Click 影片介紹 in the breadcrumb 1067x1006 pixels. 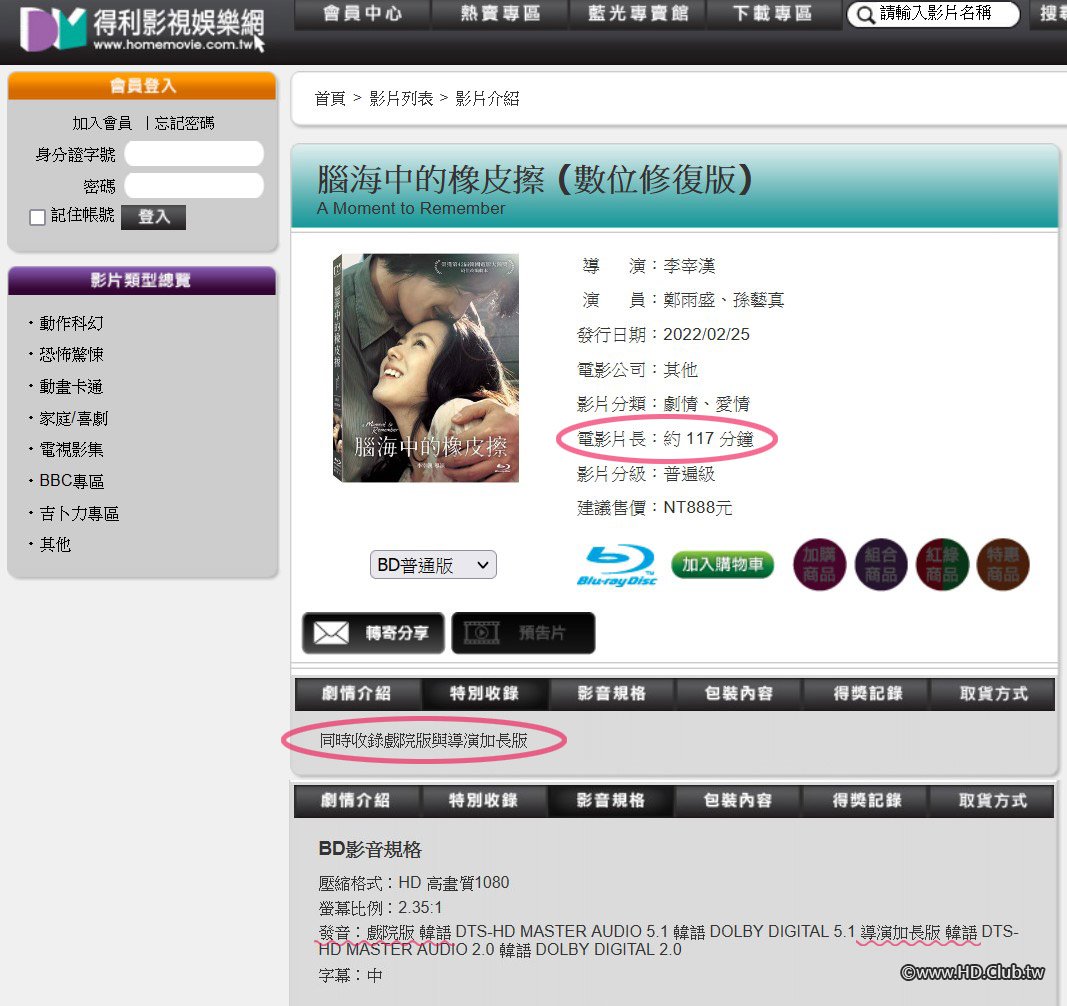coord(487,99)
